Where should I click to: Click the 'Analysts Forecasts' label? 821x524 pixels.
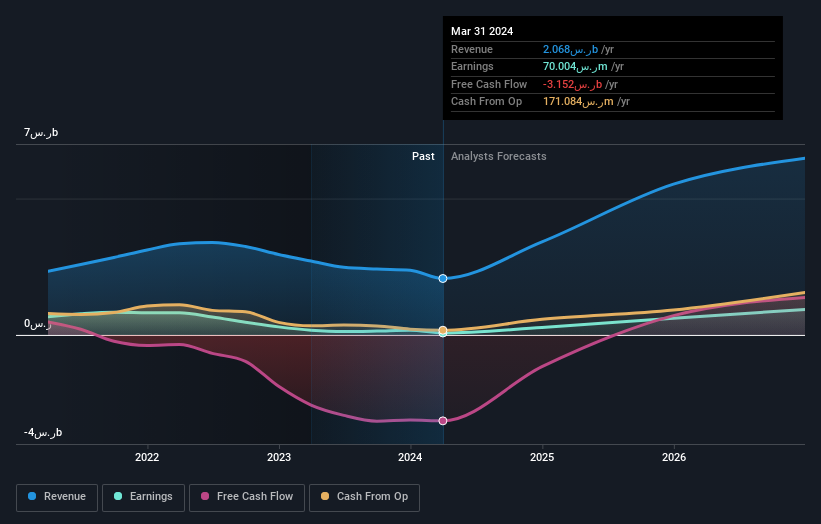tap(498, 156)
